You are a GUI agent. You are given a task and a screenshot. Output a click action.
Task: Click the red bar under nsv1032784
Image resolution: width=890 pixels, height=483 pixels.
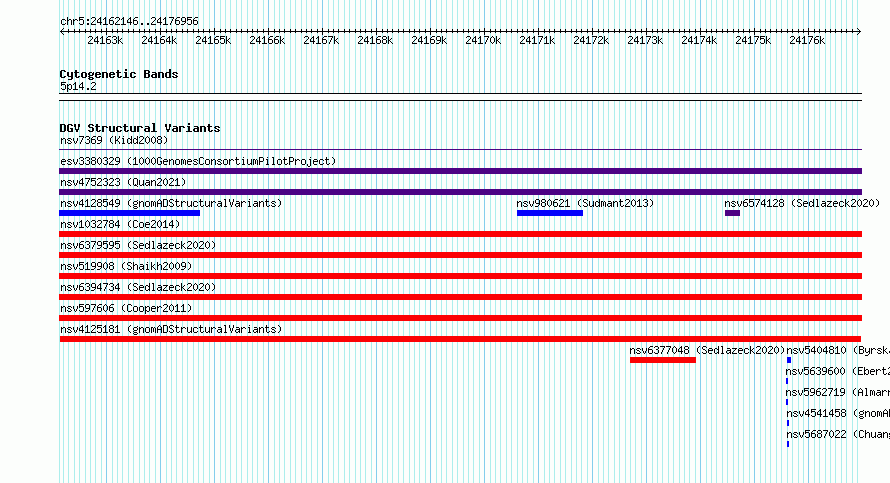pos(460,234)
